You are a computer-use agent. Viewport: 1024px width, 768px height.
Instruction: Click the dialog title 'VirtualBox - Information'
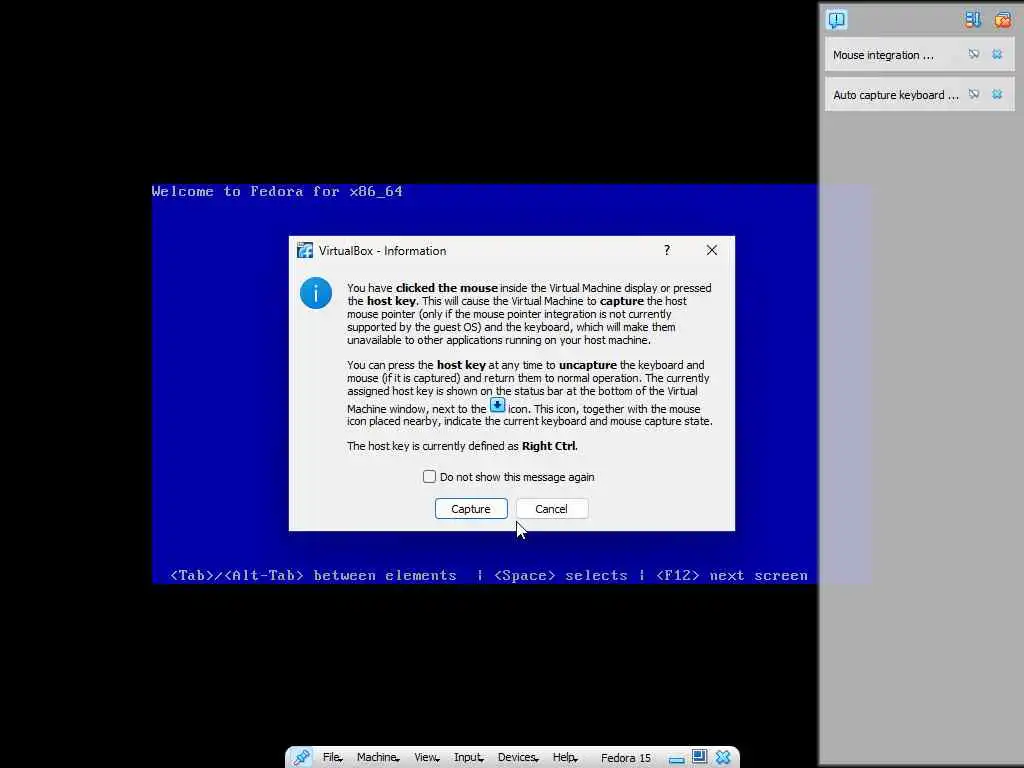click(383, 251)
